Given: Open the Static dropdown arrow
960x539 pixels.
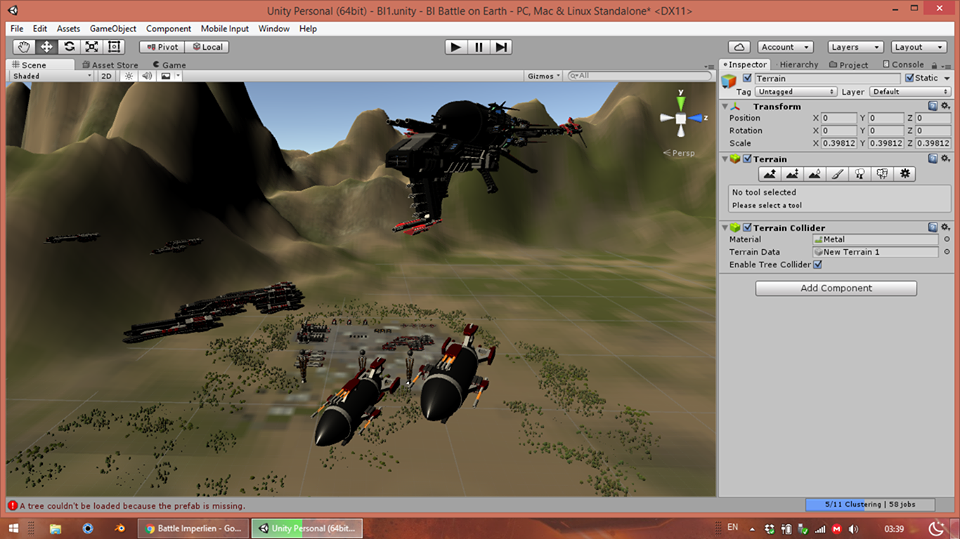Looking at the screenshot, I should (947, 78).
